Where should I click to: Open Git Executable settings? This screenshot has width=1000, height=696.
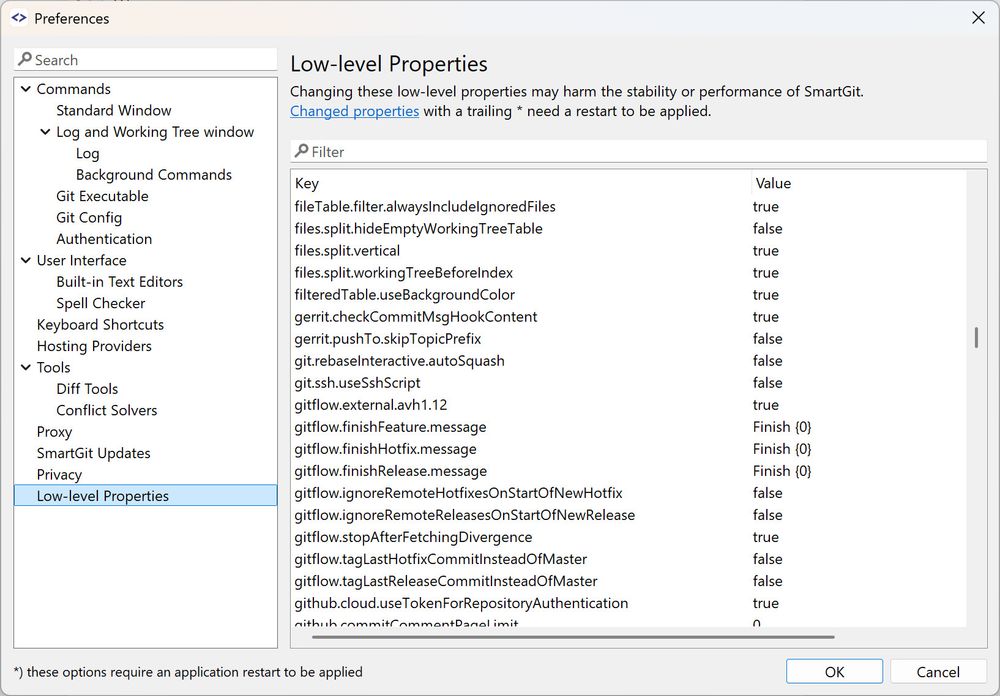(102, 196)
